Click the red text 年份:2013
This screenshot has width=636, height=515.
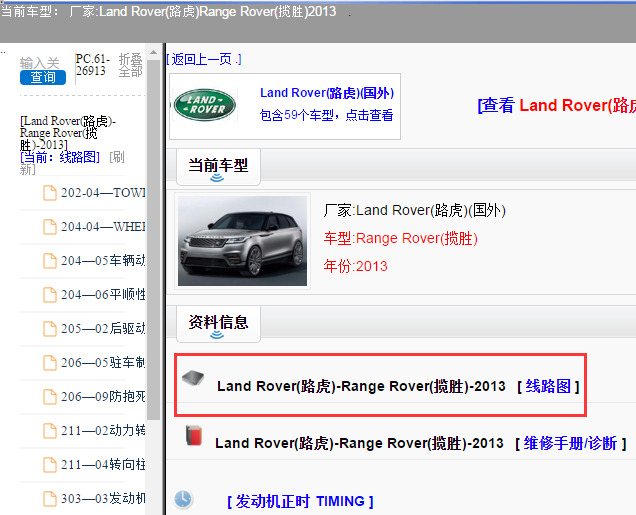pos(355,266)
